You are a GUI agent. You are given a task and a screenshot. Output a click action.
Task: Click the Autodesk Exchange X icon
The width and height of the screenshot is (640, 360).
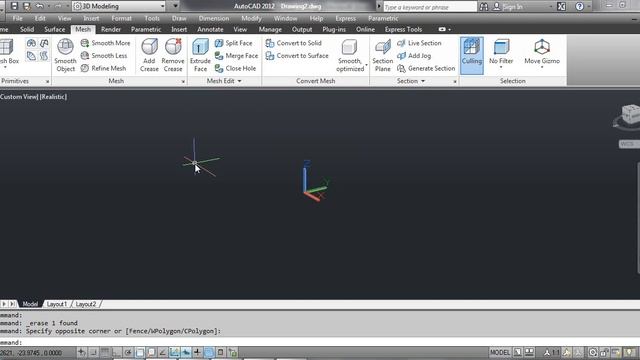[562, 7]
